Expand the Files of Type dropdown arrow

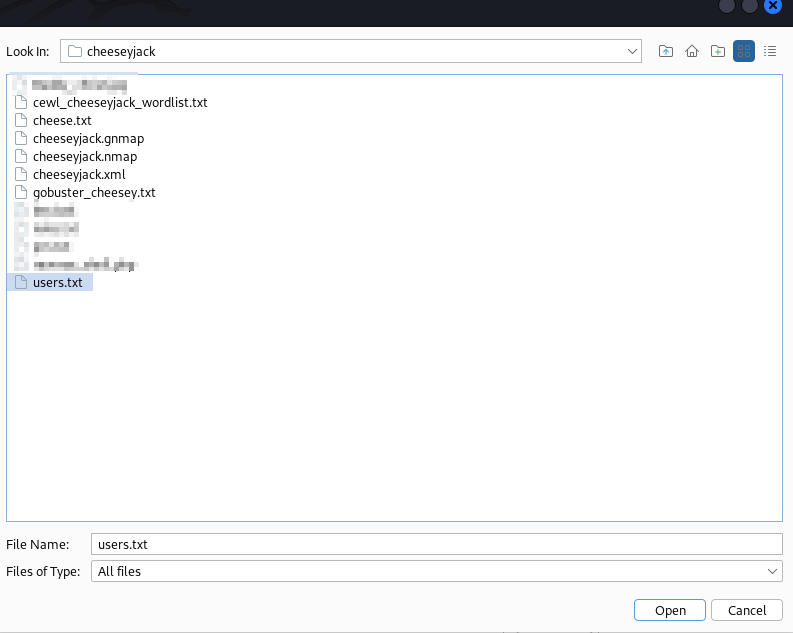772,571
